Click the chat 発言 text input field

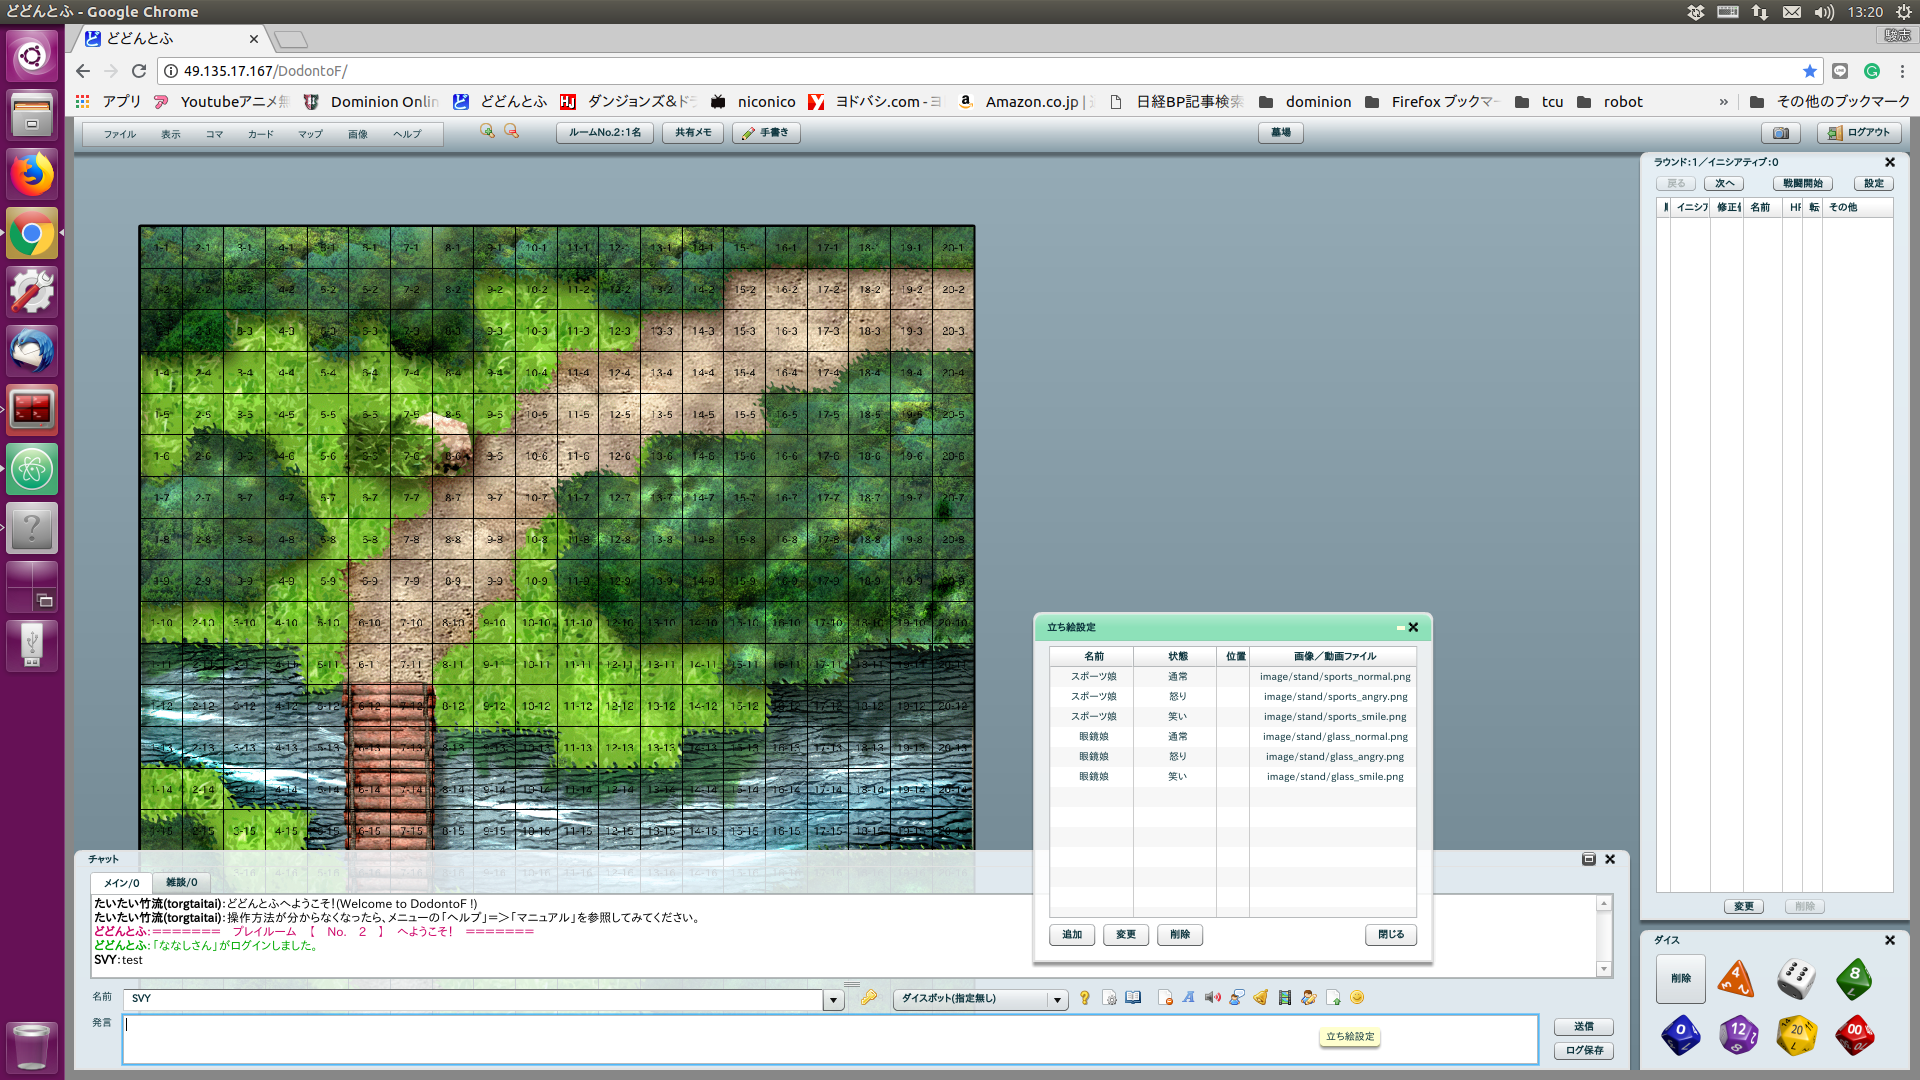[830, 1040]
